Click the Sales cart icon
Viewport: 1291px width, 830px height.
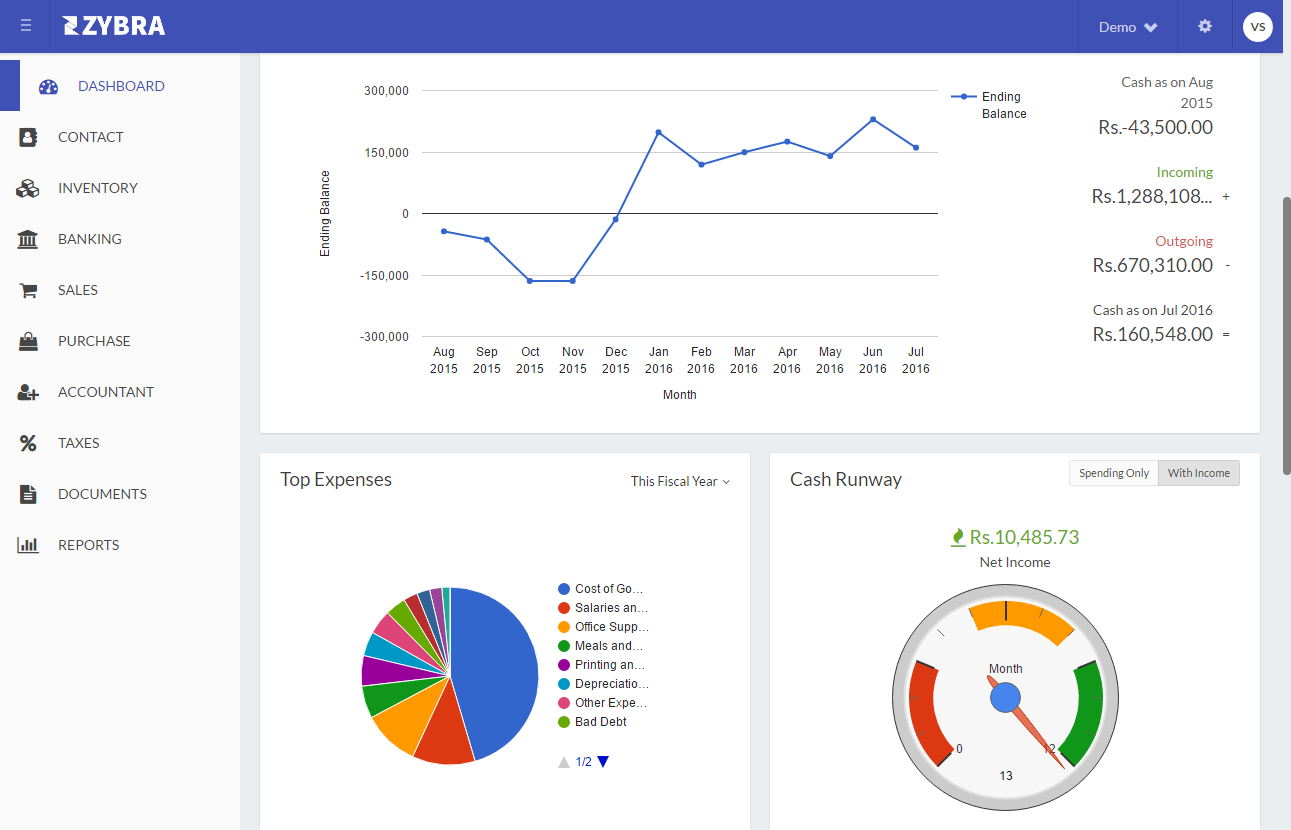click(x=28, y=290)
